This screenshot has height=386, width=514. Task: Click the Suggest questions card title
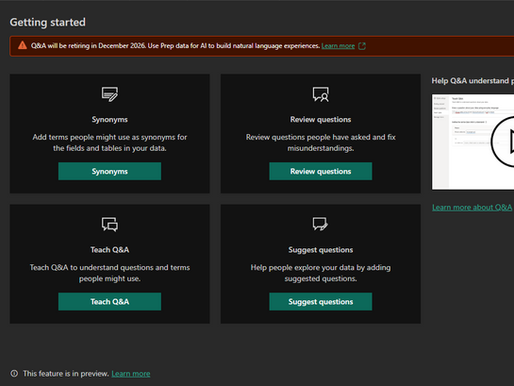pos(321,250)
